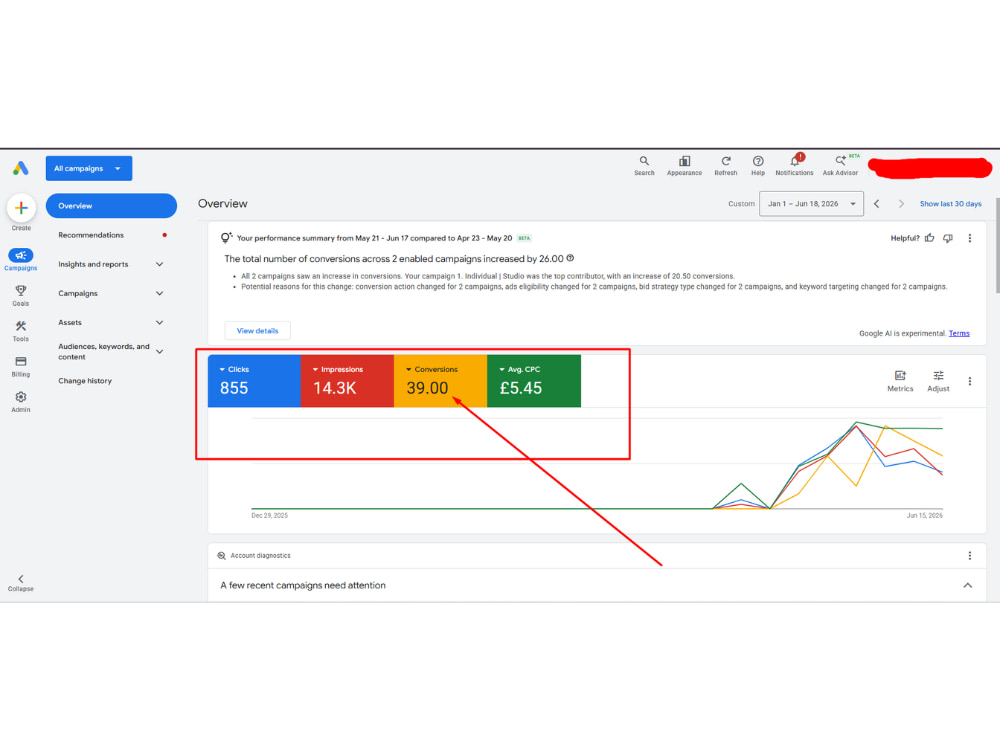Open Goals trophy icon
The width and height of the screenshot is (1000, 750).
pos(20,295)
